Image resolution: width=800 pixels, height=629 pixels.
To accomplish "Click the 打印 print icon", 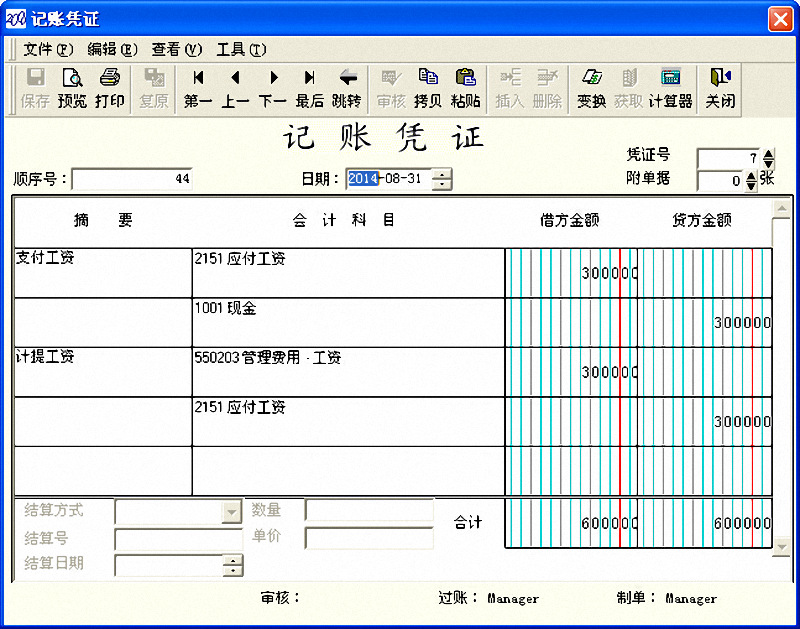I will [110, 89].
